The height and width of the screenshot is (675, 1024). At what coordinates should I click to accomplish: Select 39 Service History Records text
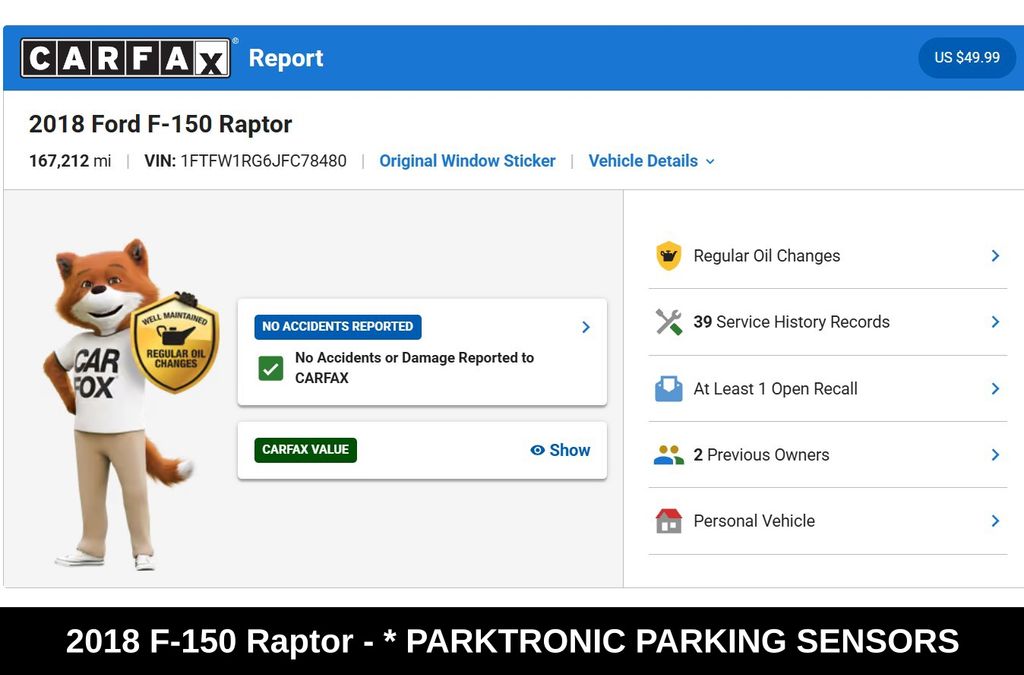click(x=792, y=322)
